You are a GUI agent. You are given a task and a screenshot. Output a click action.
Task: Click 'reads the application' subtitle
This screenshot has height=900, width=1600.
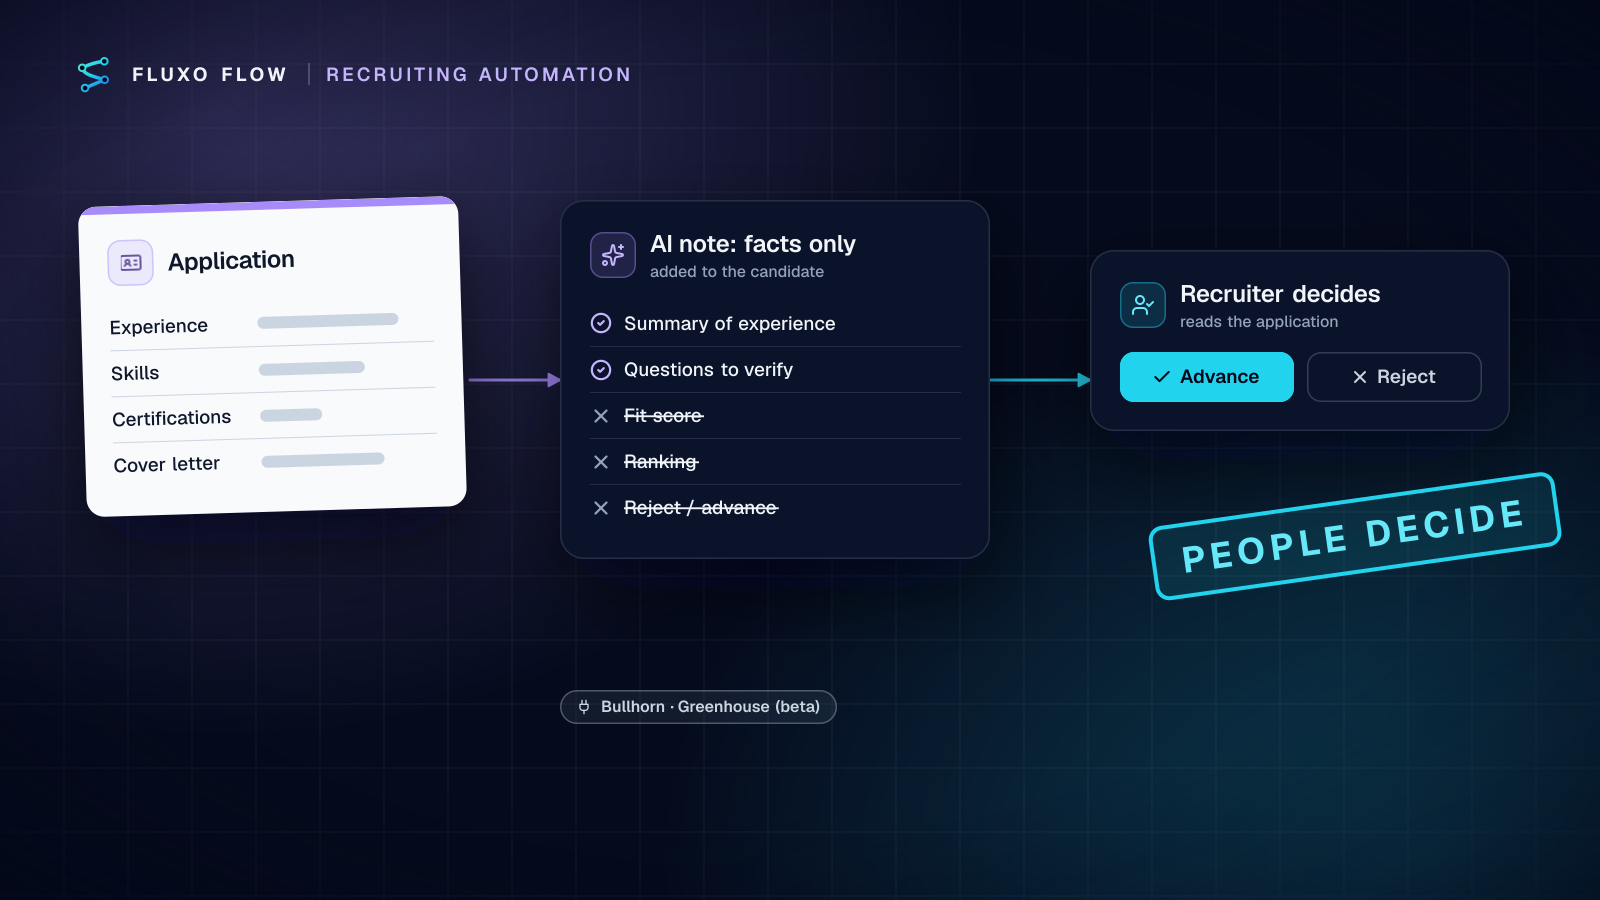(x=1259, y=322)
